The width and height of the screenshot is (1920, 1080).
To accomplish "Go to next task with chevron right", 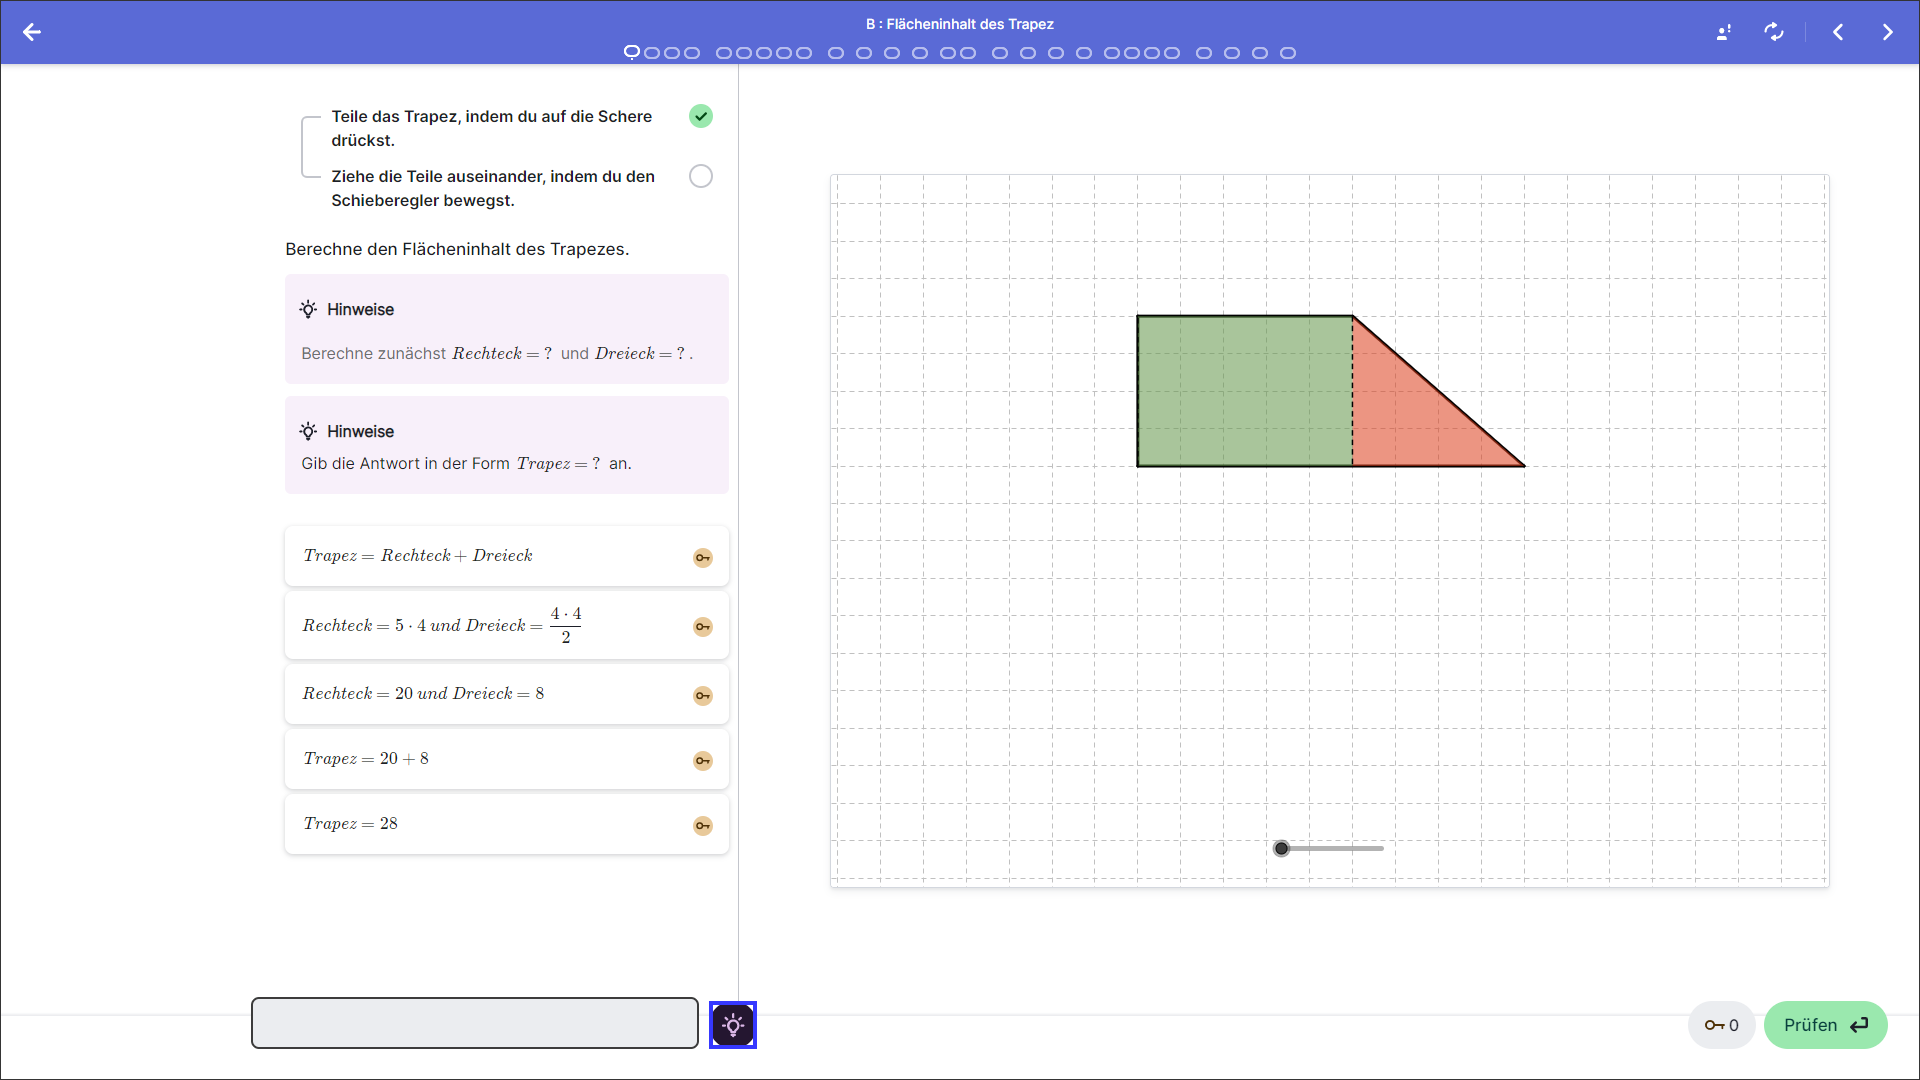I will click(x=1887, y=32).
